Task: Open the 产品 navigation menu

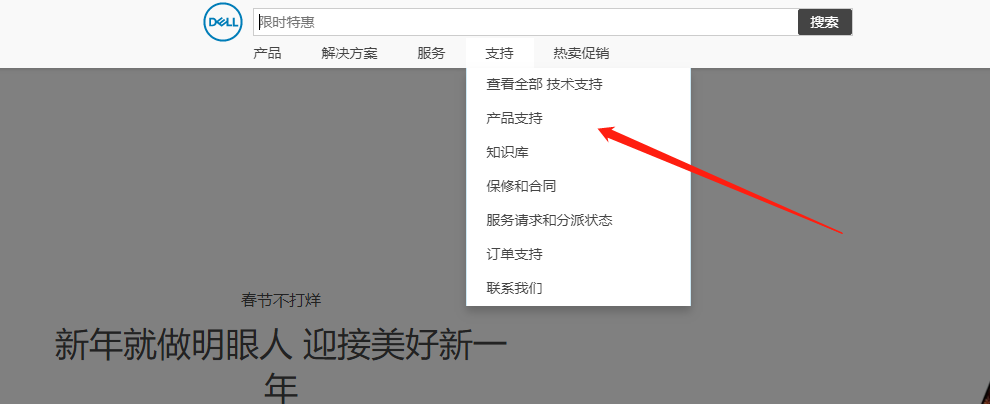Action: pos(267,53)
